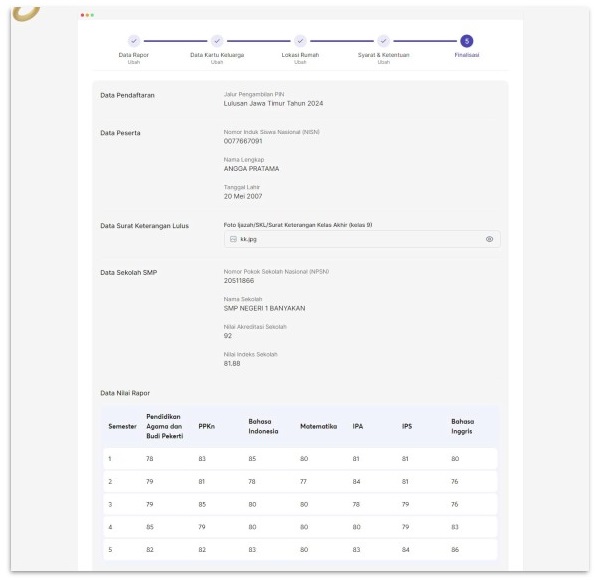Click the Data Peserta section label
Image resolution: width=601 pixels, height=580 pixels.
[x=120, y=133]
